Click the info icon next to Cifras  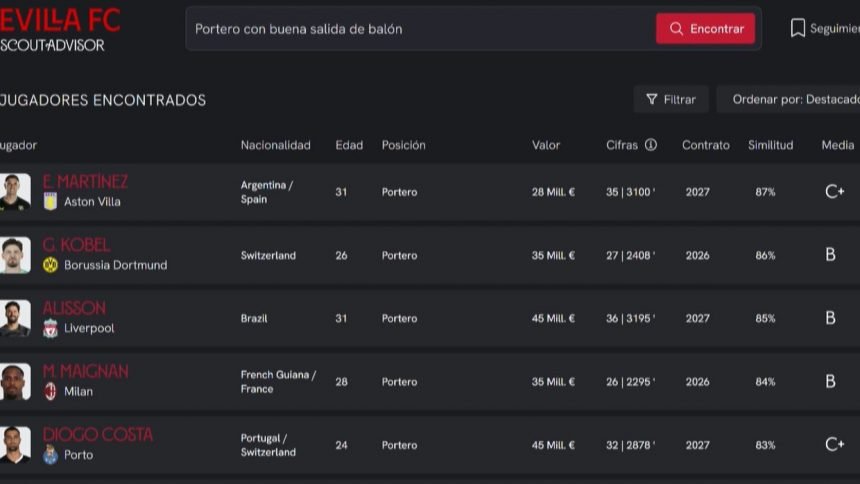click(651, 145)
